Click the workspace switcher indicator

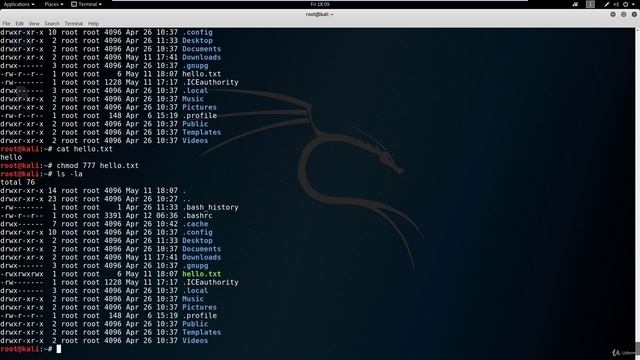[x=590, y=4]
